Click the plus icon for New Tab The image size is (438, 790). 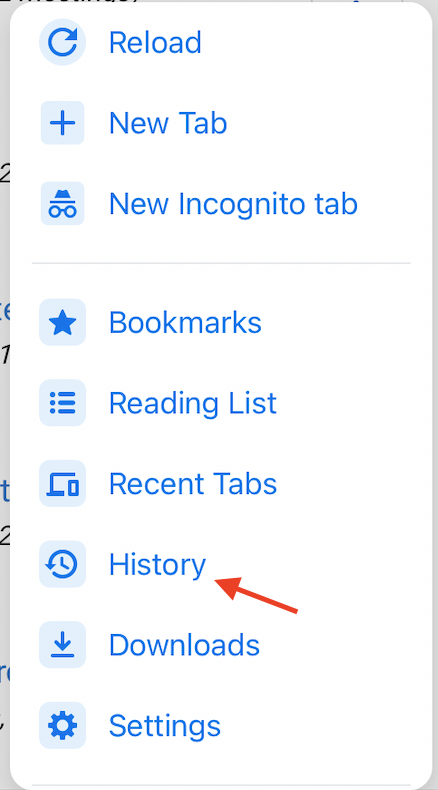coord(62,123)
